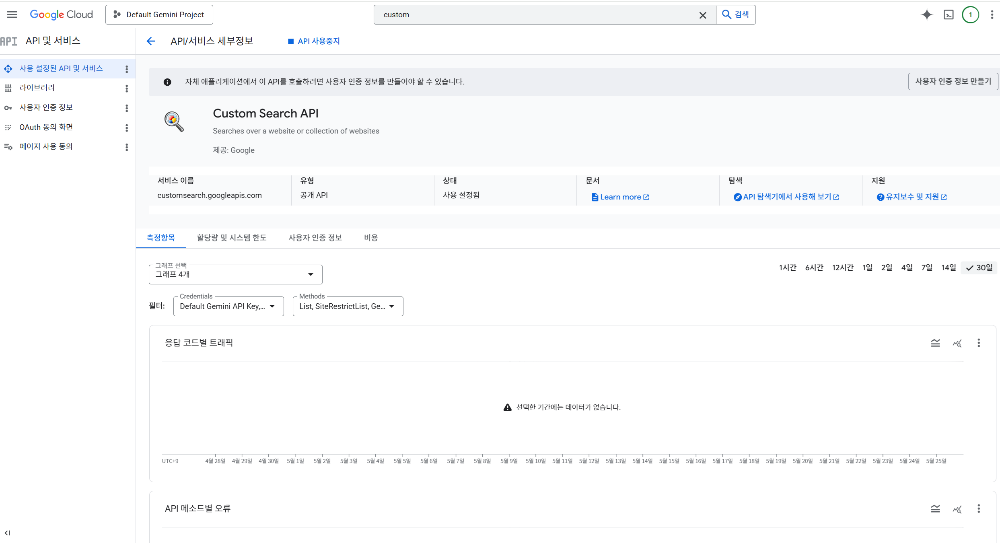Toggle legend on 응답 코드별 트래픽 chart

(935, 343)
